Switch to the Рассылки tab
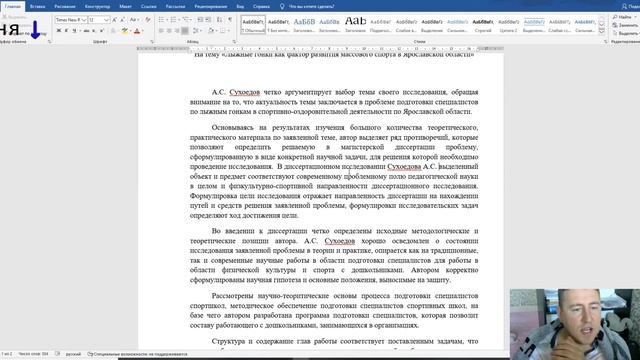The height and width of the screenshot is (360, 640). (x=176, y=6)
